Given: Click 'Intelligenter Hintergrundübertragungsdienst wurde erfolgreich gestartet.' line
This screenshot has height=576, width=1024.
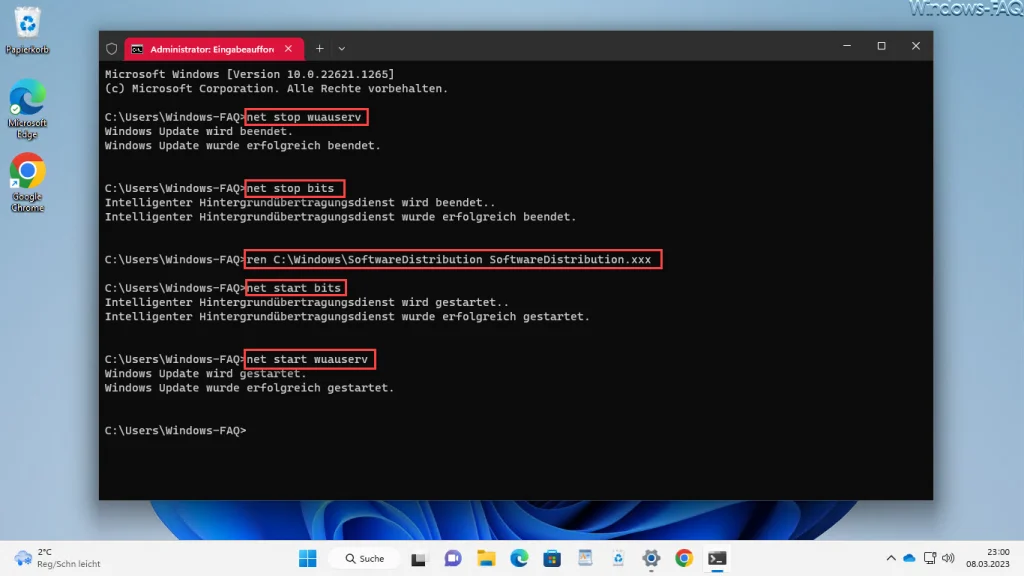Looking at the screenshot, I should 347,317.
